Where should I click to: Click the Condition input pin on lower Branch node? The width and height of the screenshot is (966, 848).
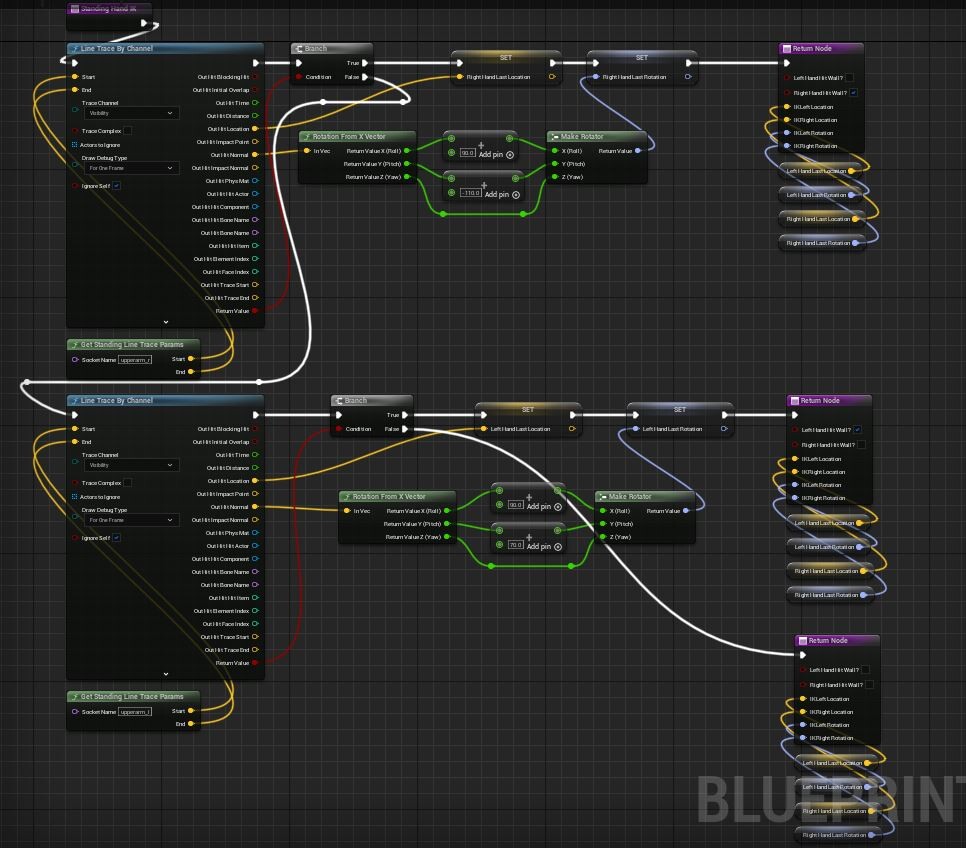338,429
